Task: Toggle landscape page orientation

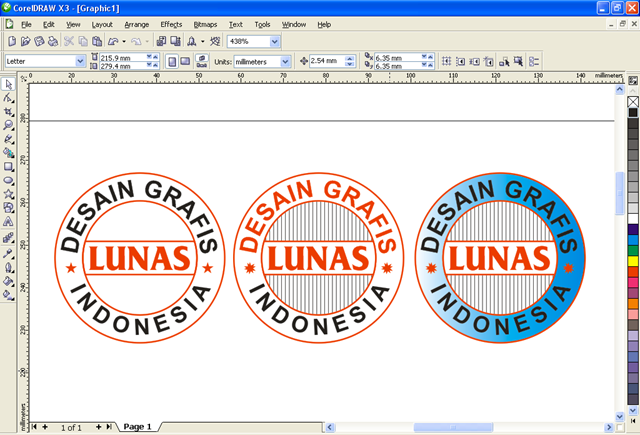Action: coord(185,62)
